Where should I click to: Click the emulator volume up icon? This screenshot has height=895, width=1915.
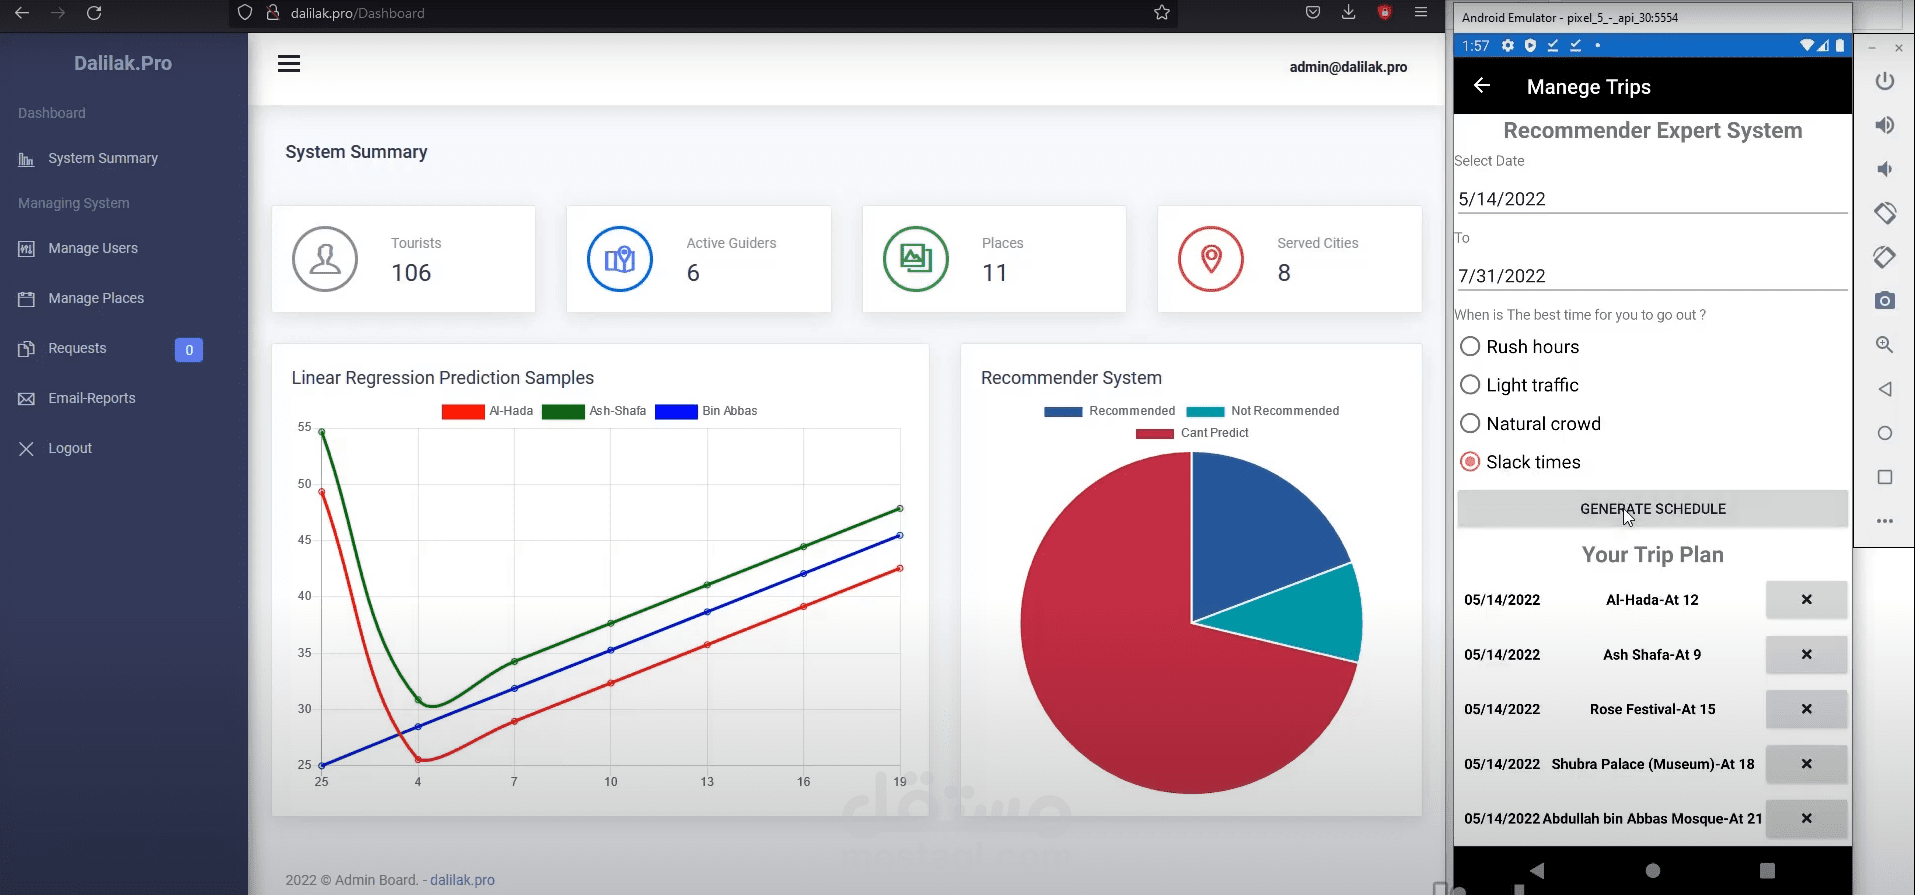tap(1885, 125)
